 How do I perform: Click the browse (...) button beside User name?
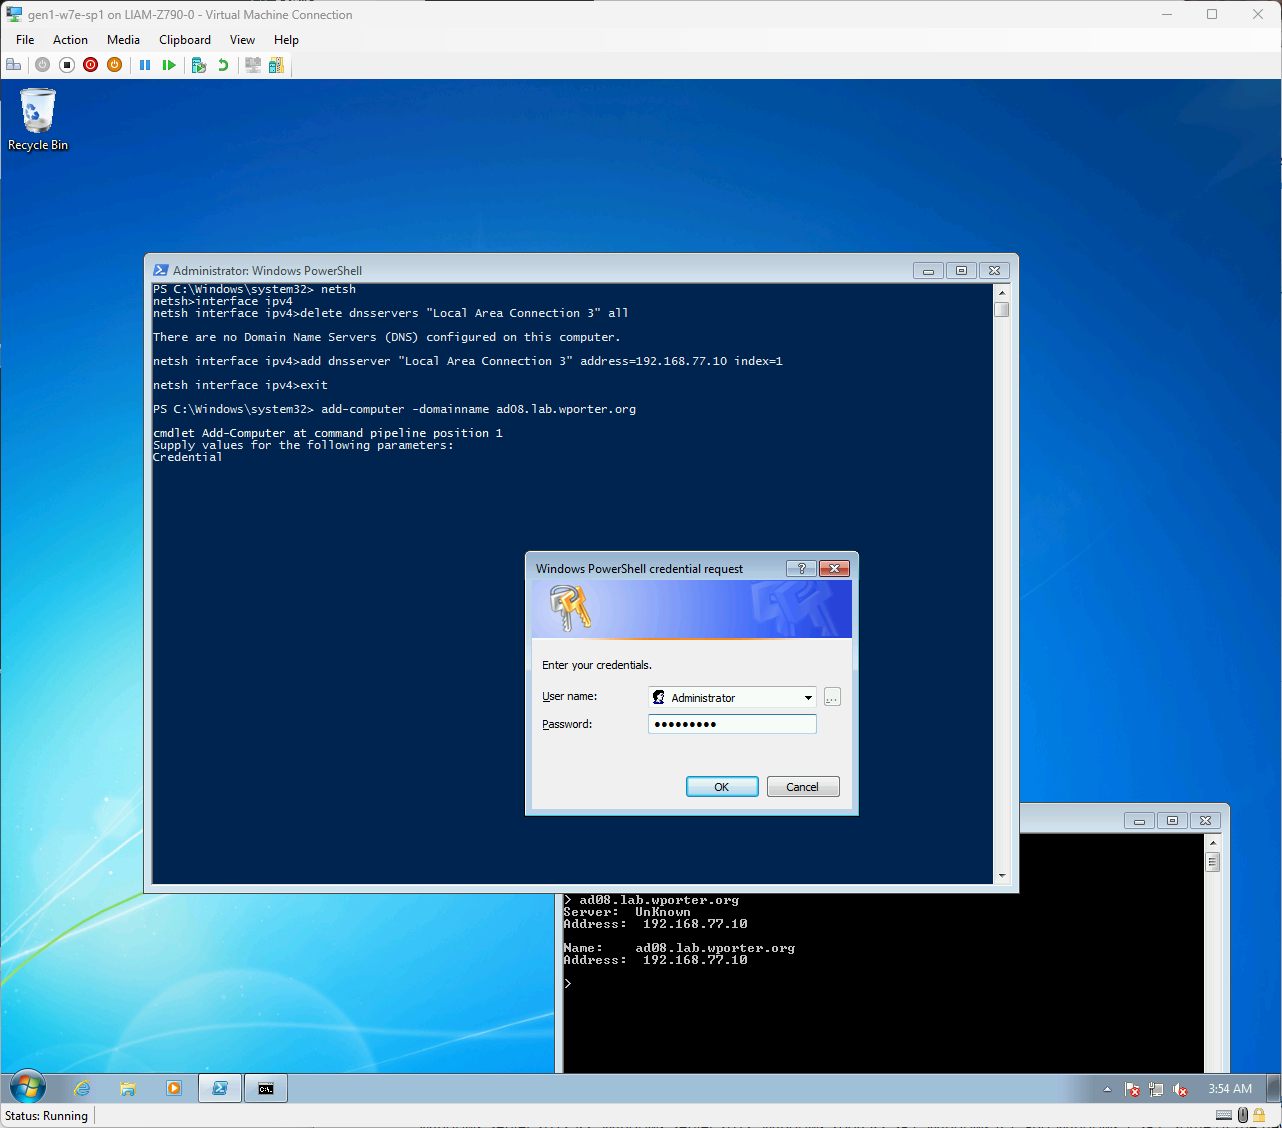tap(832, 698)
